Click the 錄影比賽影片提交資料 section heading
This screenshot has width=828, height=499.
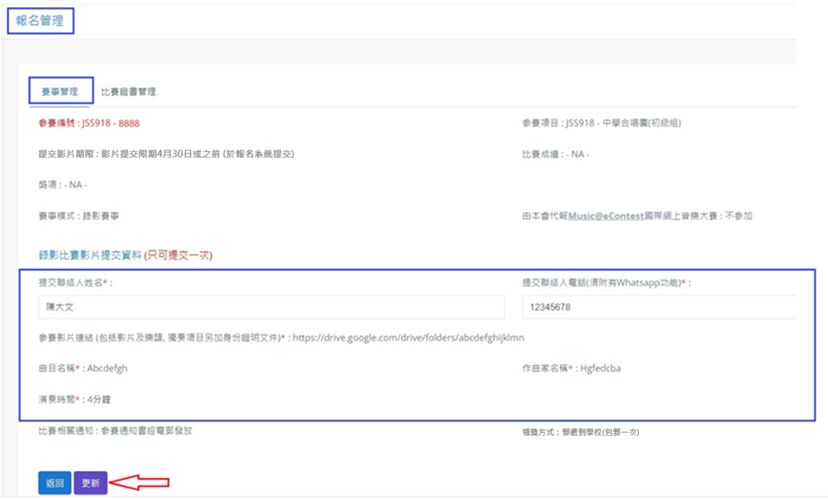click(90, 255)
